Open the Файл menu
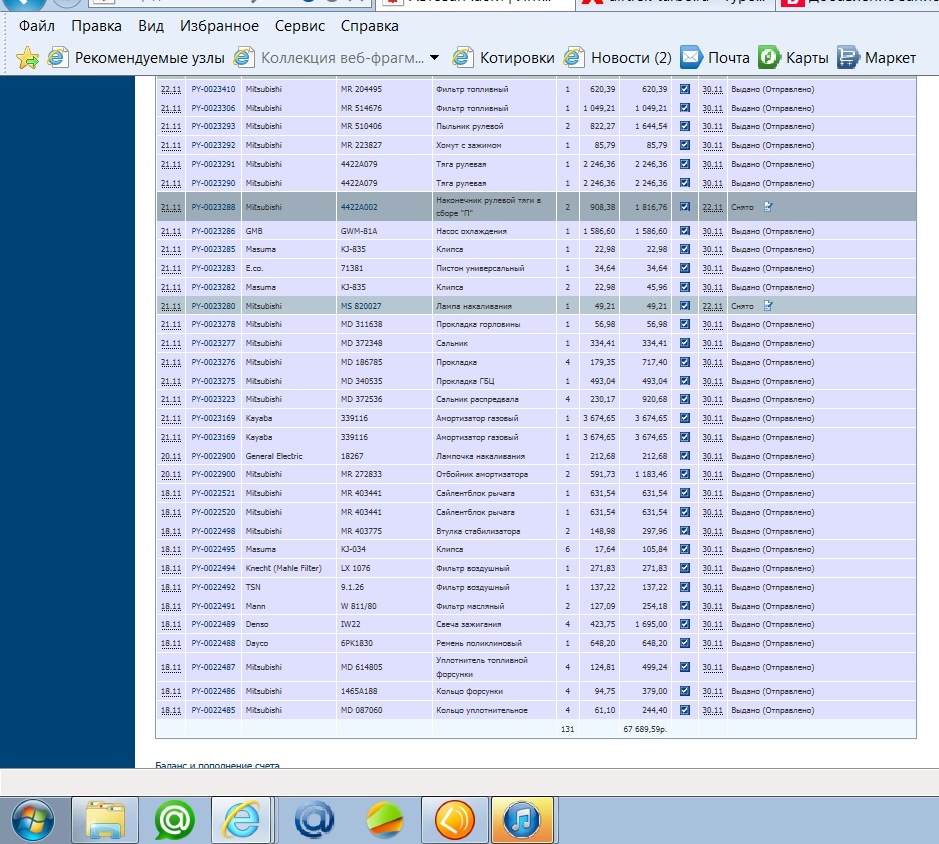Viewport: 939px width, 844px height. pyautogui.click(x=37, y=26)
